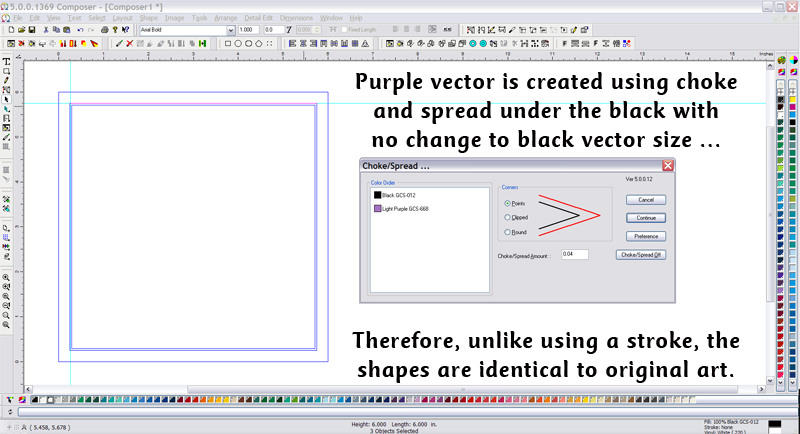Click the italic slant icon beside 0.0 field
Viewport: 800px width, 434px height.
coord(289,30)
